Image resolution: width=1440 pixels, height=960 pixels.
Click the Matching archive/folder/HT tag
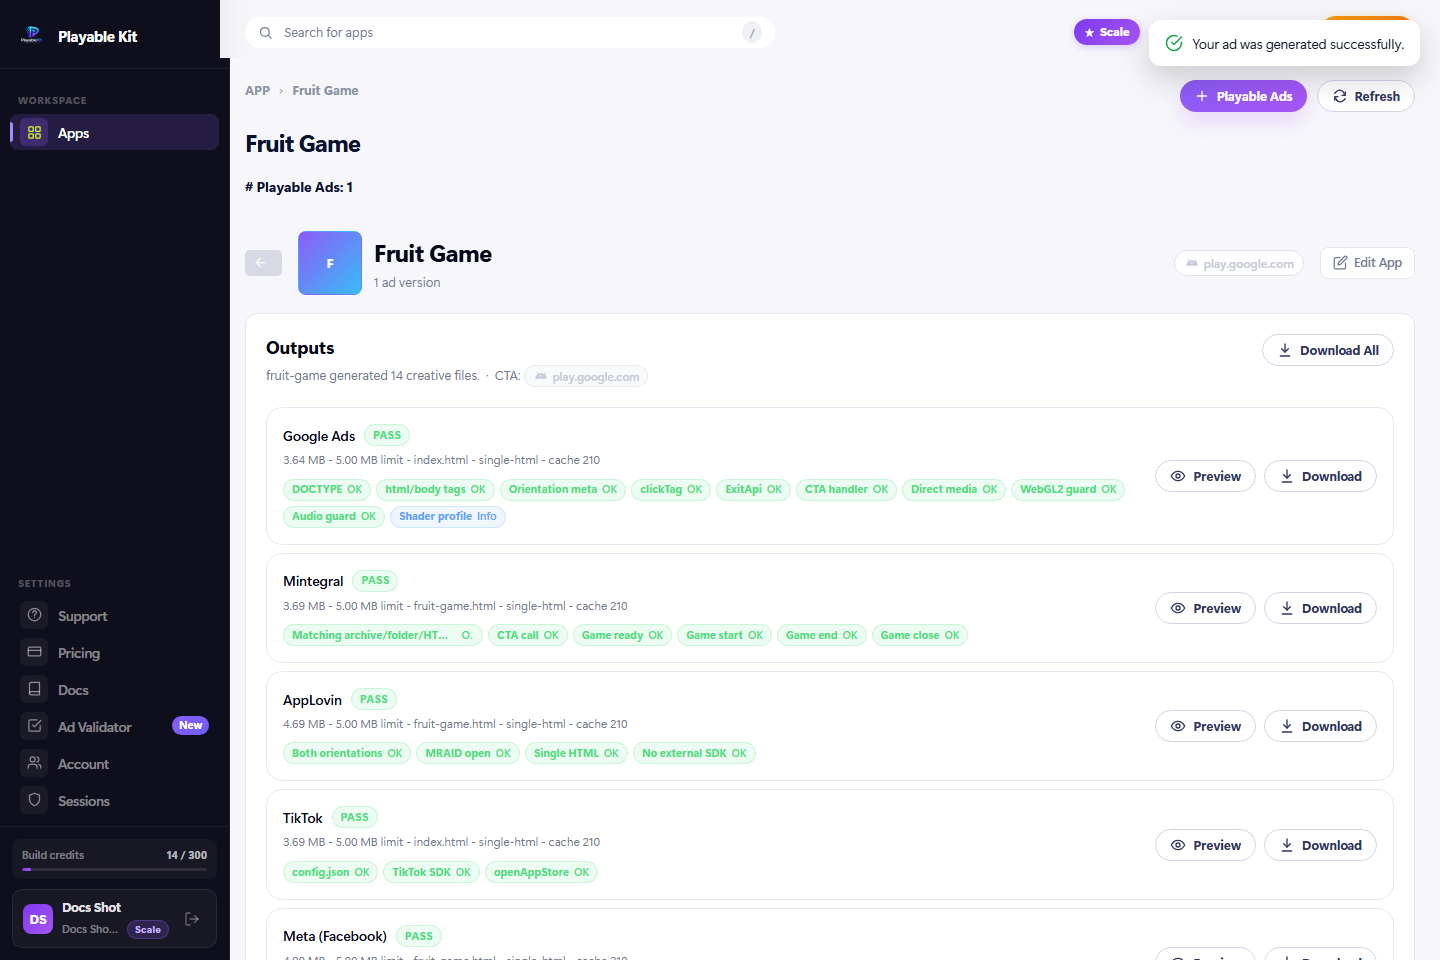click(383, 635)
